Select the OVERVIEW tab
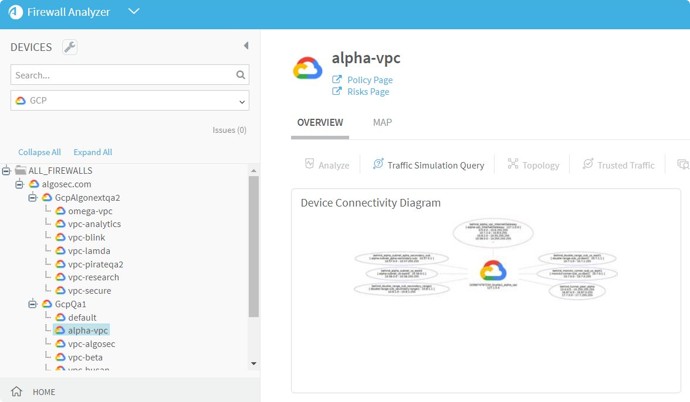 tap(320, 122)
